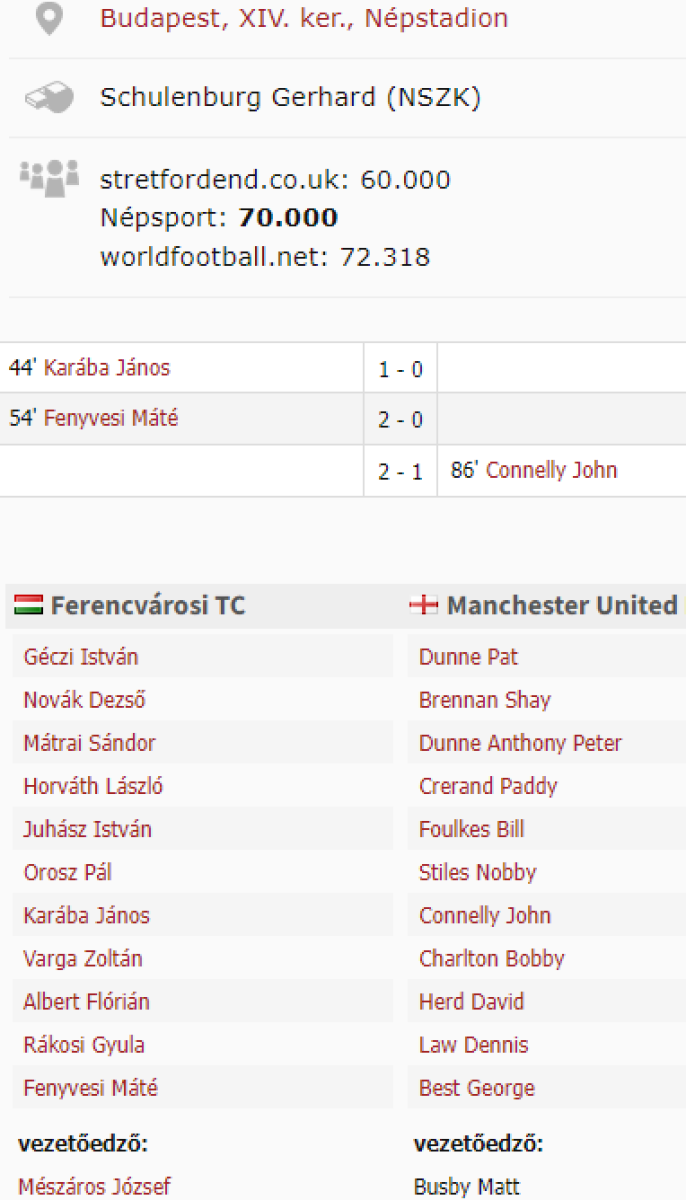Open Charlton Bobby player page
Screen dimensions: 686x1200
coord(491,958)
